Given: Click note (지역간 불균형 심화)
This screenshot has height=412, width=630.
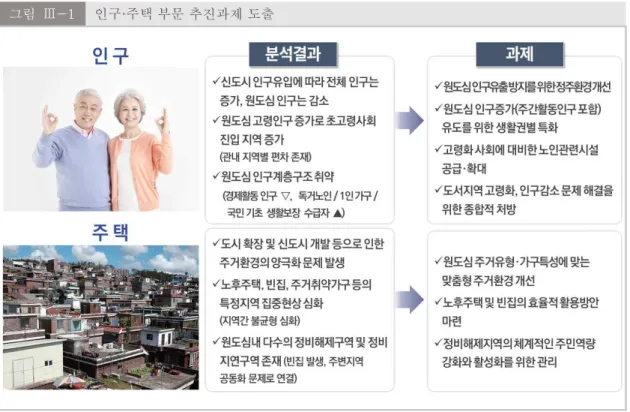Looking at the screenshot, I should [x=260, y=321].
